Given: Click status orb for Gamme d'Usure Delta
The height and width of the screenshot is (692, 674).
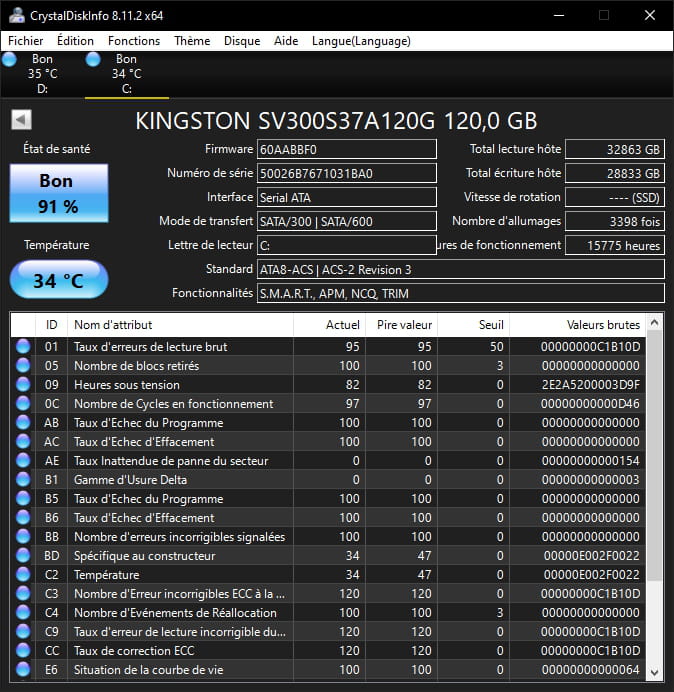Looking at the screenshot, I should pyautogui.click(x=23, y=479).
